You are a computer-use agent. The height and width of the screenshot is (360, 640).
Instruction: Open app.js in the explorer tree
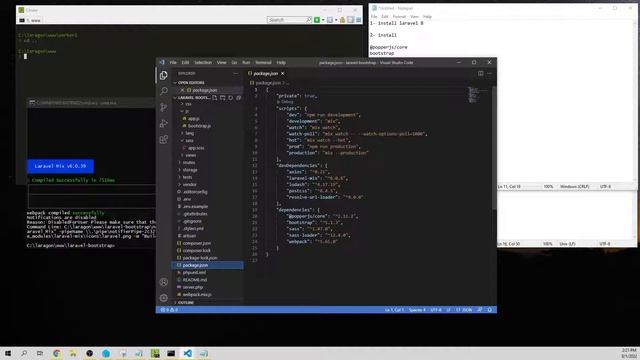(x=194, y=118)
